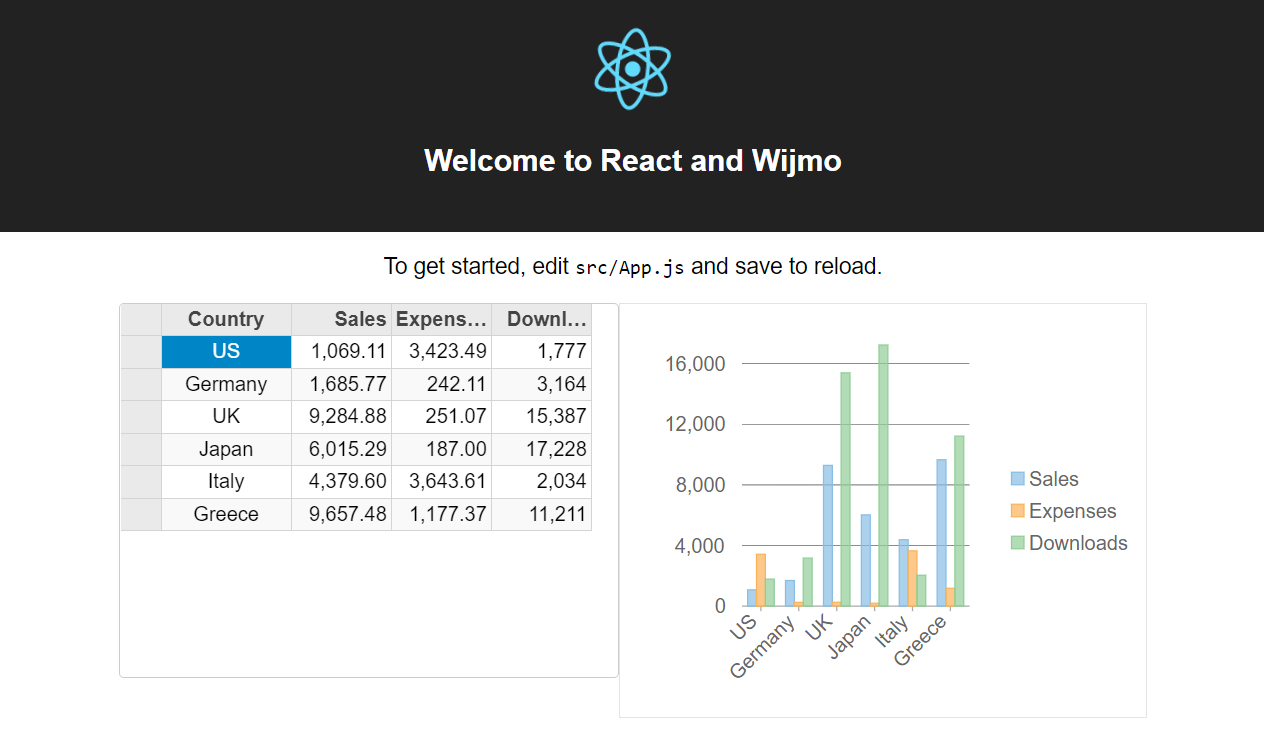1264x740 pixels.
Task: Click UK's downloads cell 15,387
Action: pos(541,416)
